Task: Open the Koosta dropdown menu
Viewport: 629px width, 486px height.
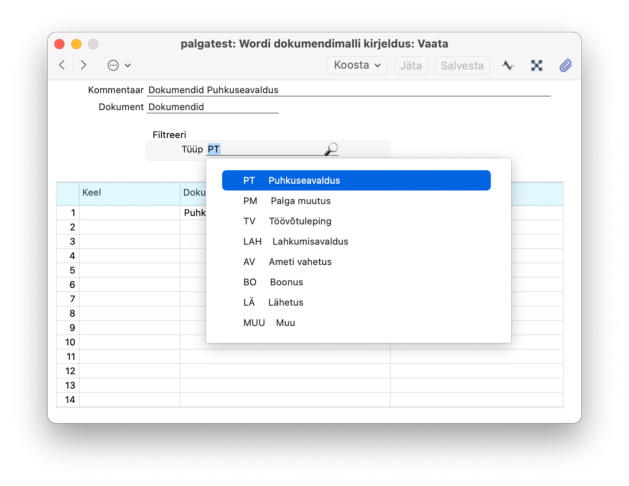Action: (x=357, y=65)
